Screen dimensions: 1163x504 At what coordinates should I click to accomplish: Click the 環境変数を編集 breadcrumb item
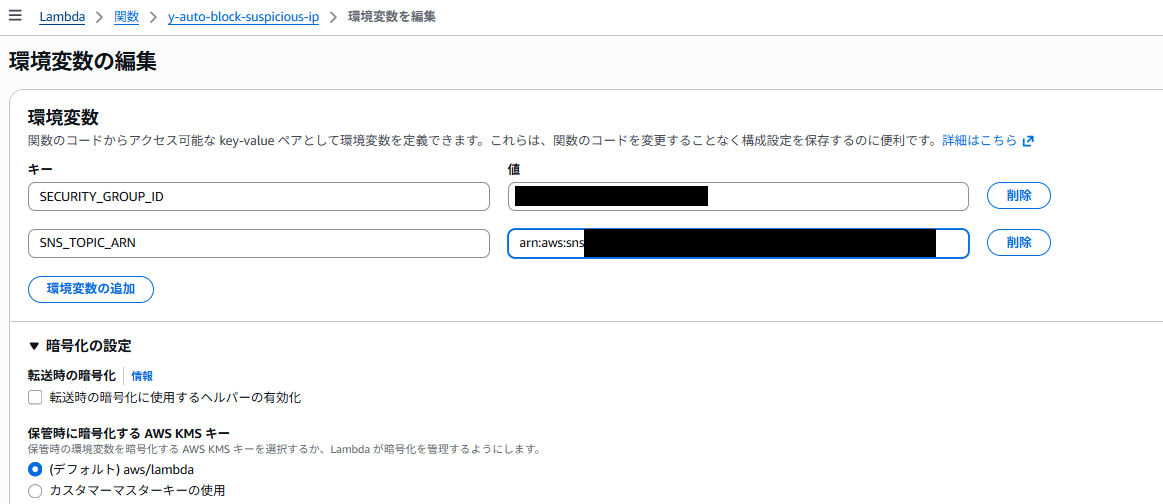coord(391,17)
